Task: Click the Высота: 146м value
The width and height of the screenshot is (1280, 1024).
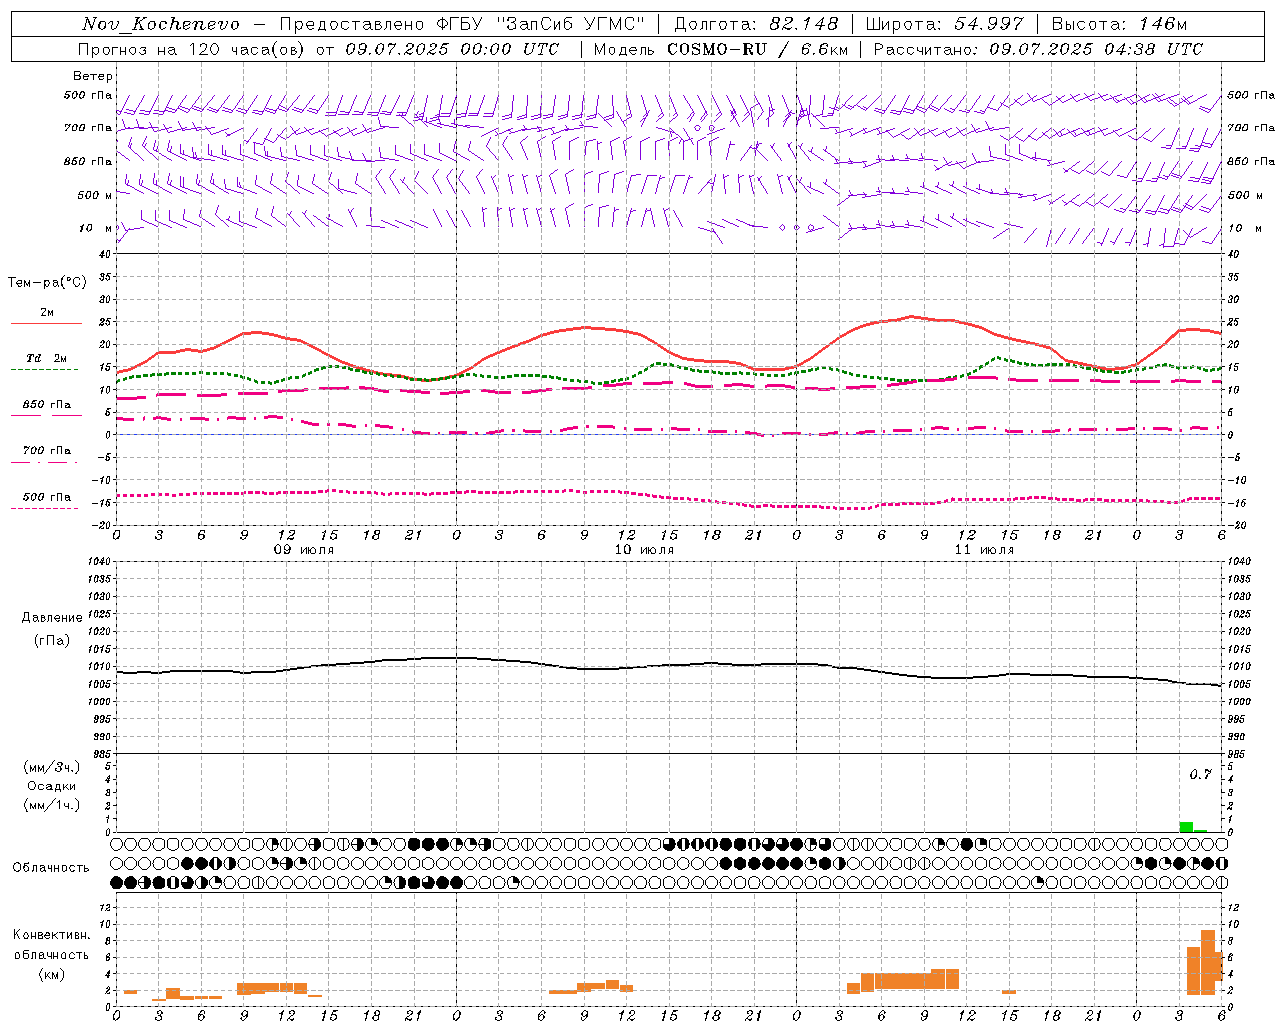Action: click(x=1120, y=24)
